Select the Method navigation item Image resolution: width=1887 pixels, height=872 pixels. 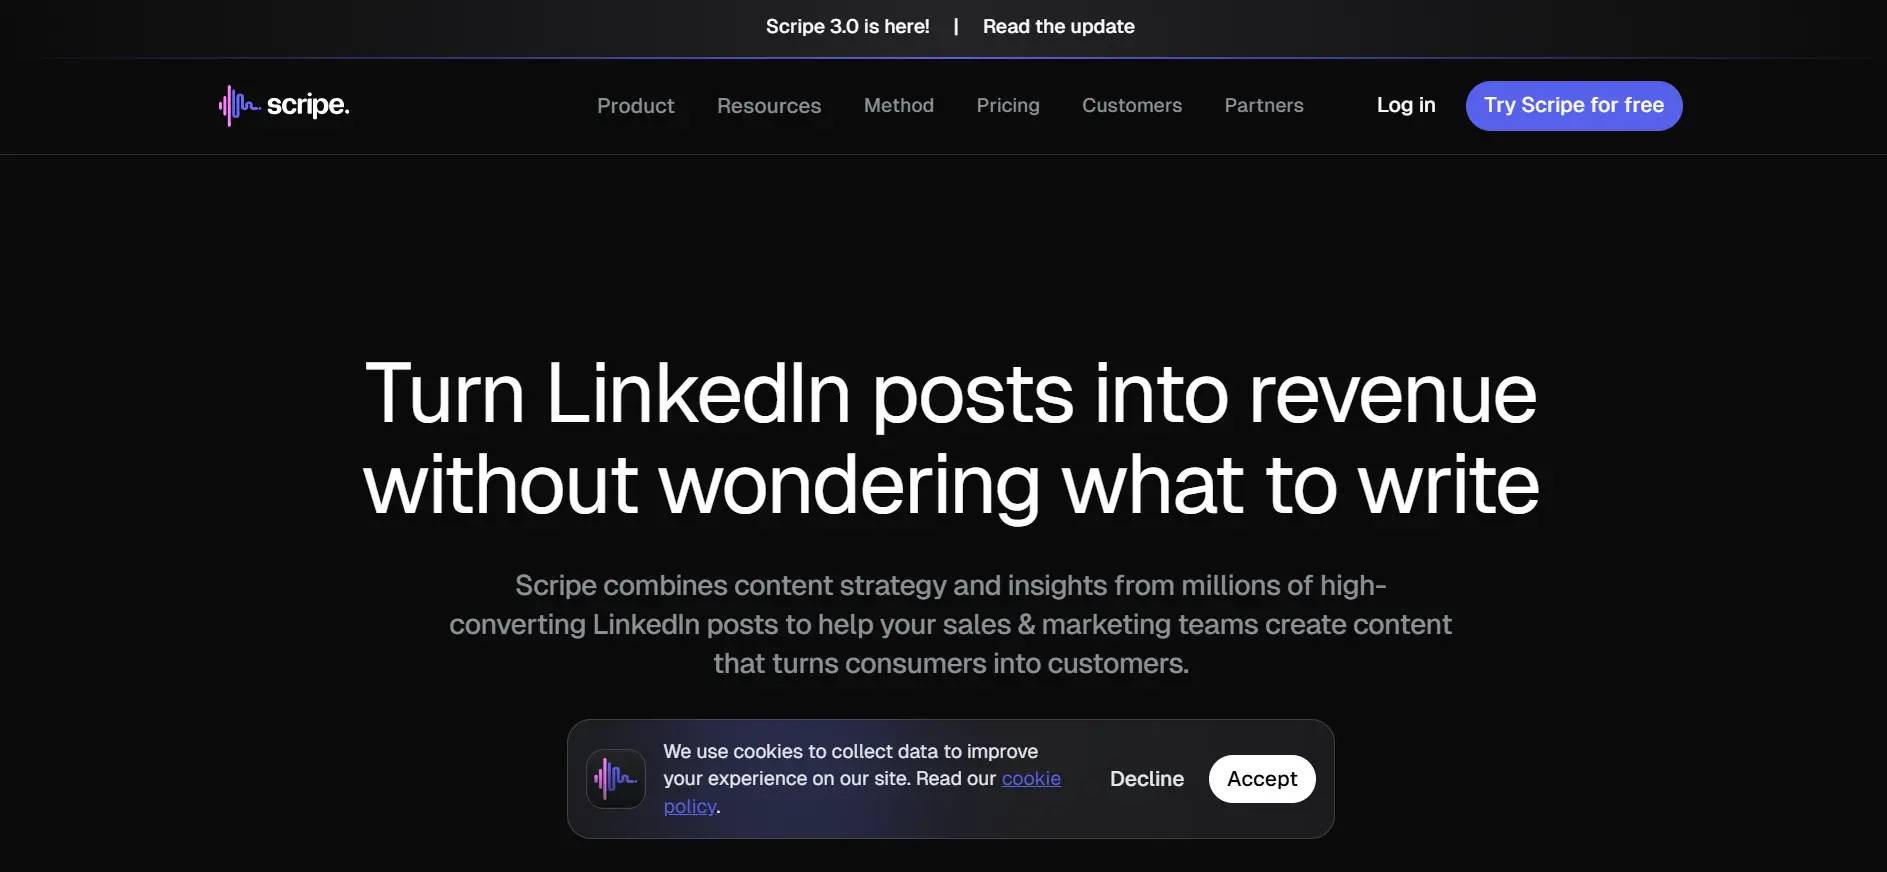pos(897,105)
